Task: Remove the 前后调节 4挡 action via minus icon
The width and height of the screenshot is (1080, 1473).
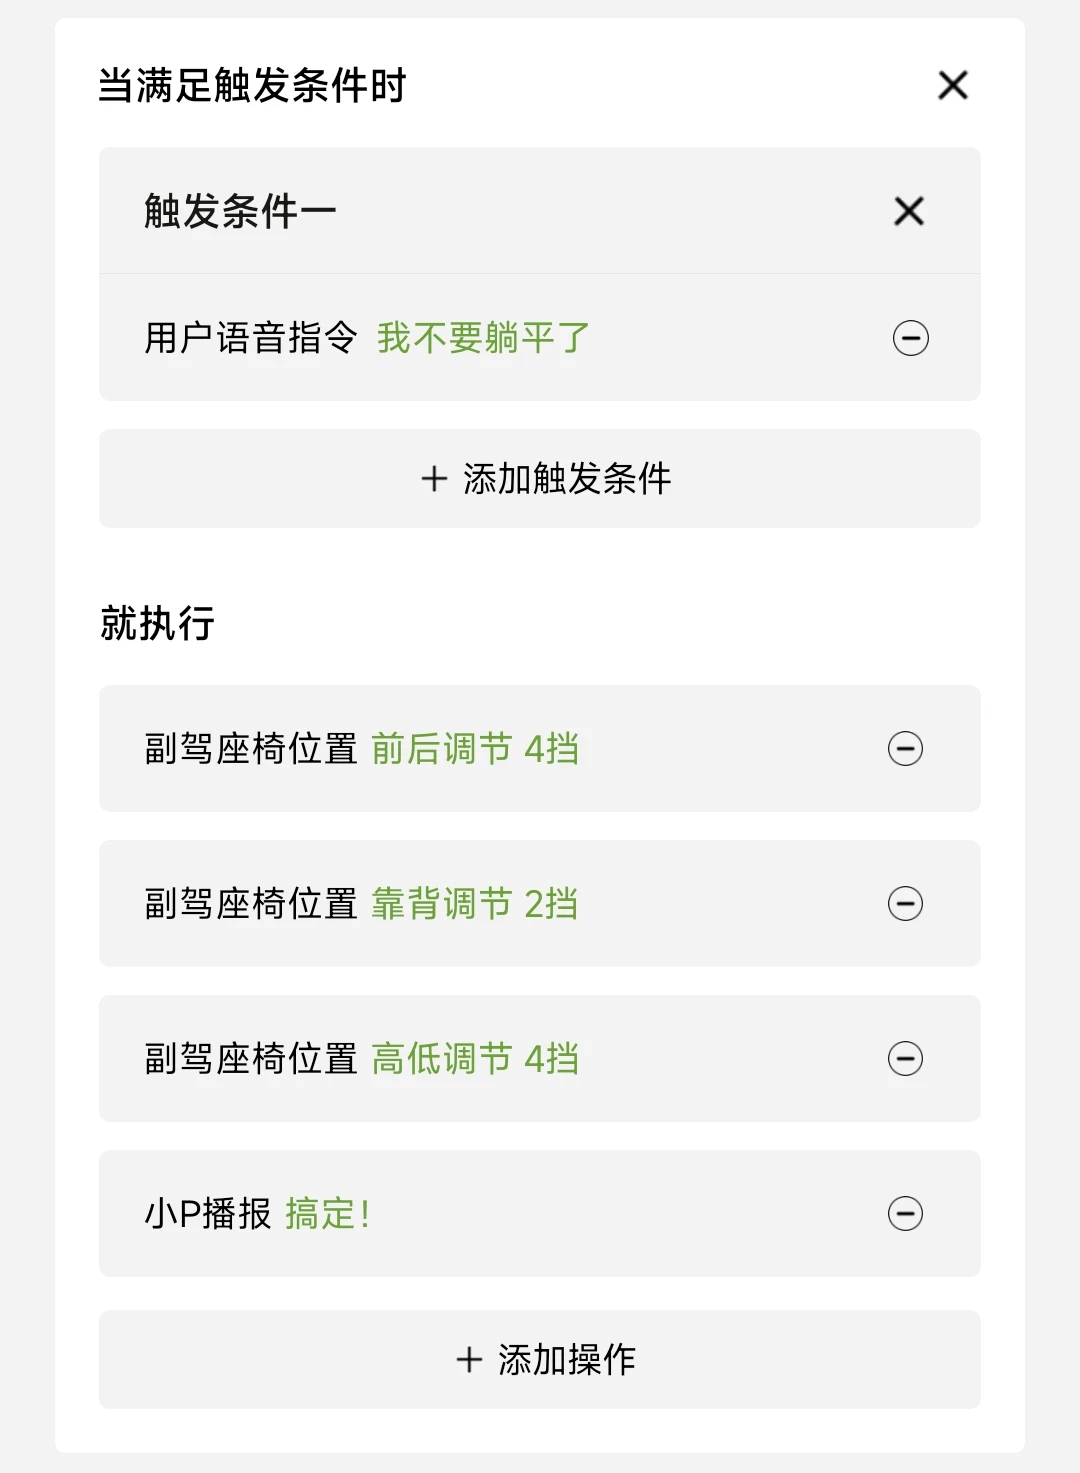Action: tap(905, 748)
